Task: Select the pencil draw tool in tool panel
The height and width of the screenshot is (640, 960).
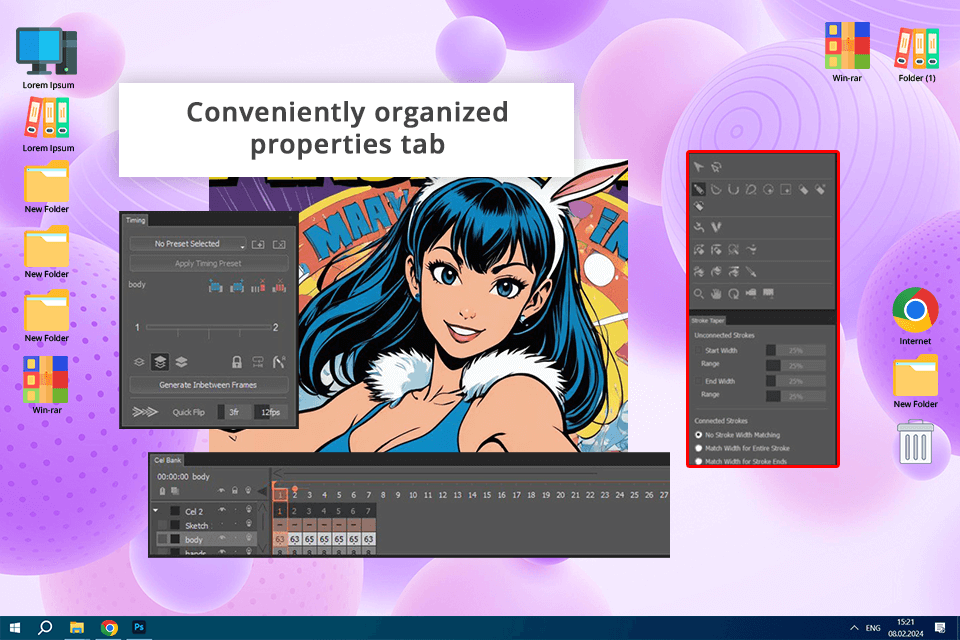Action: coord(699,189)
